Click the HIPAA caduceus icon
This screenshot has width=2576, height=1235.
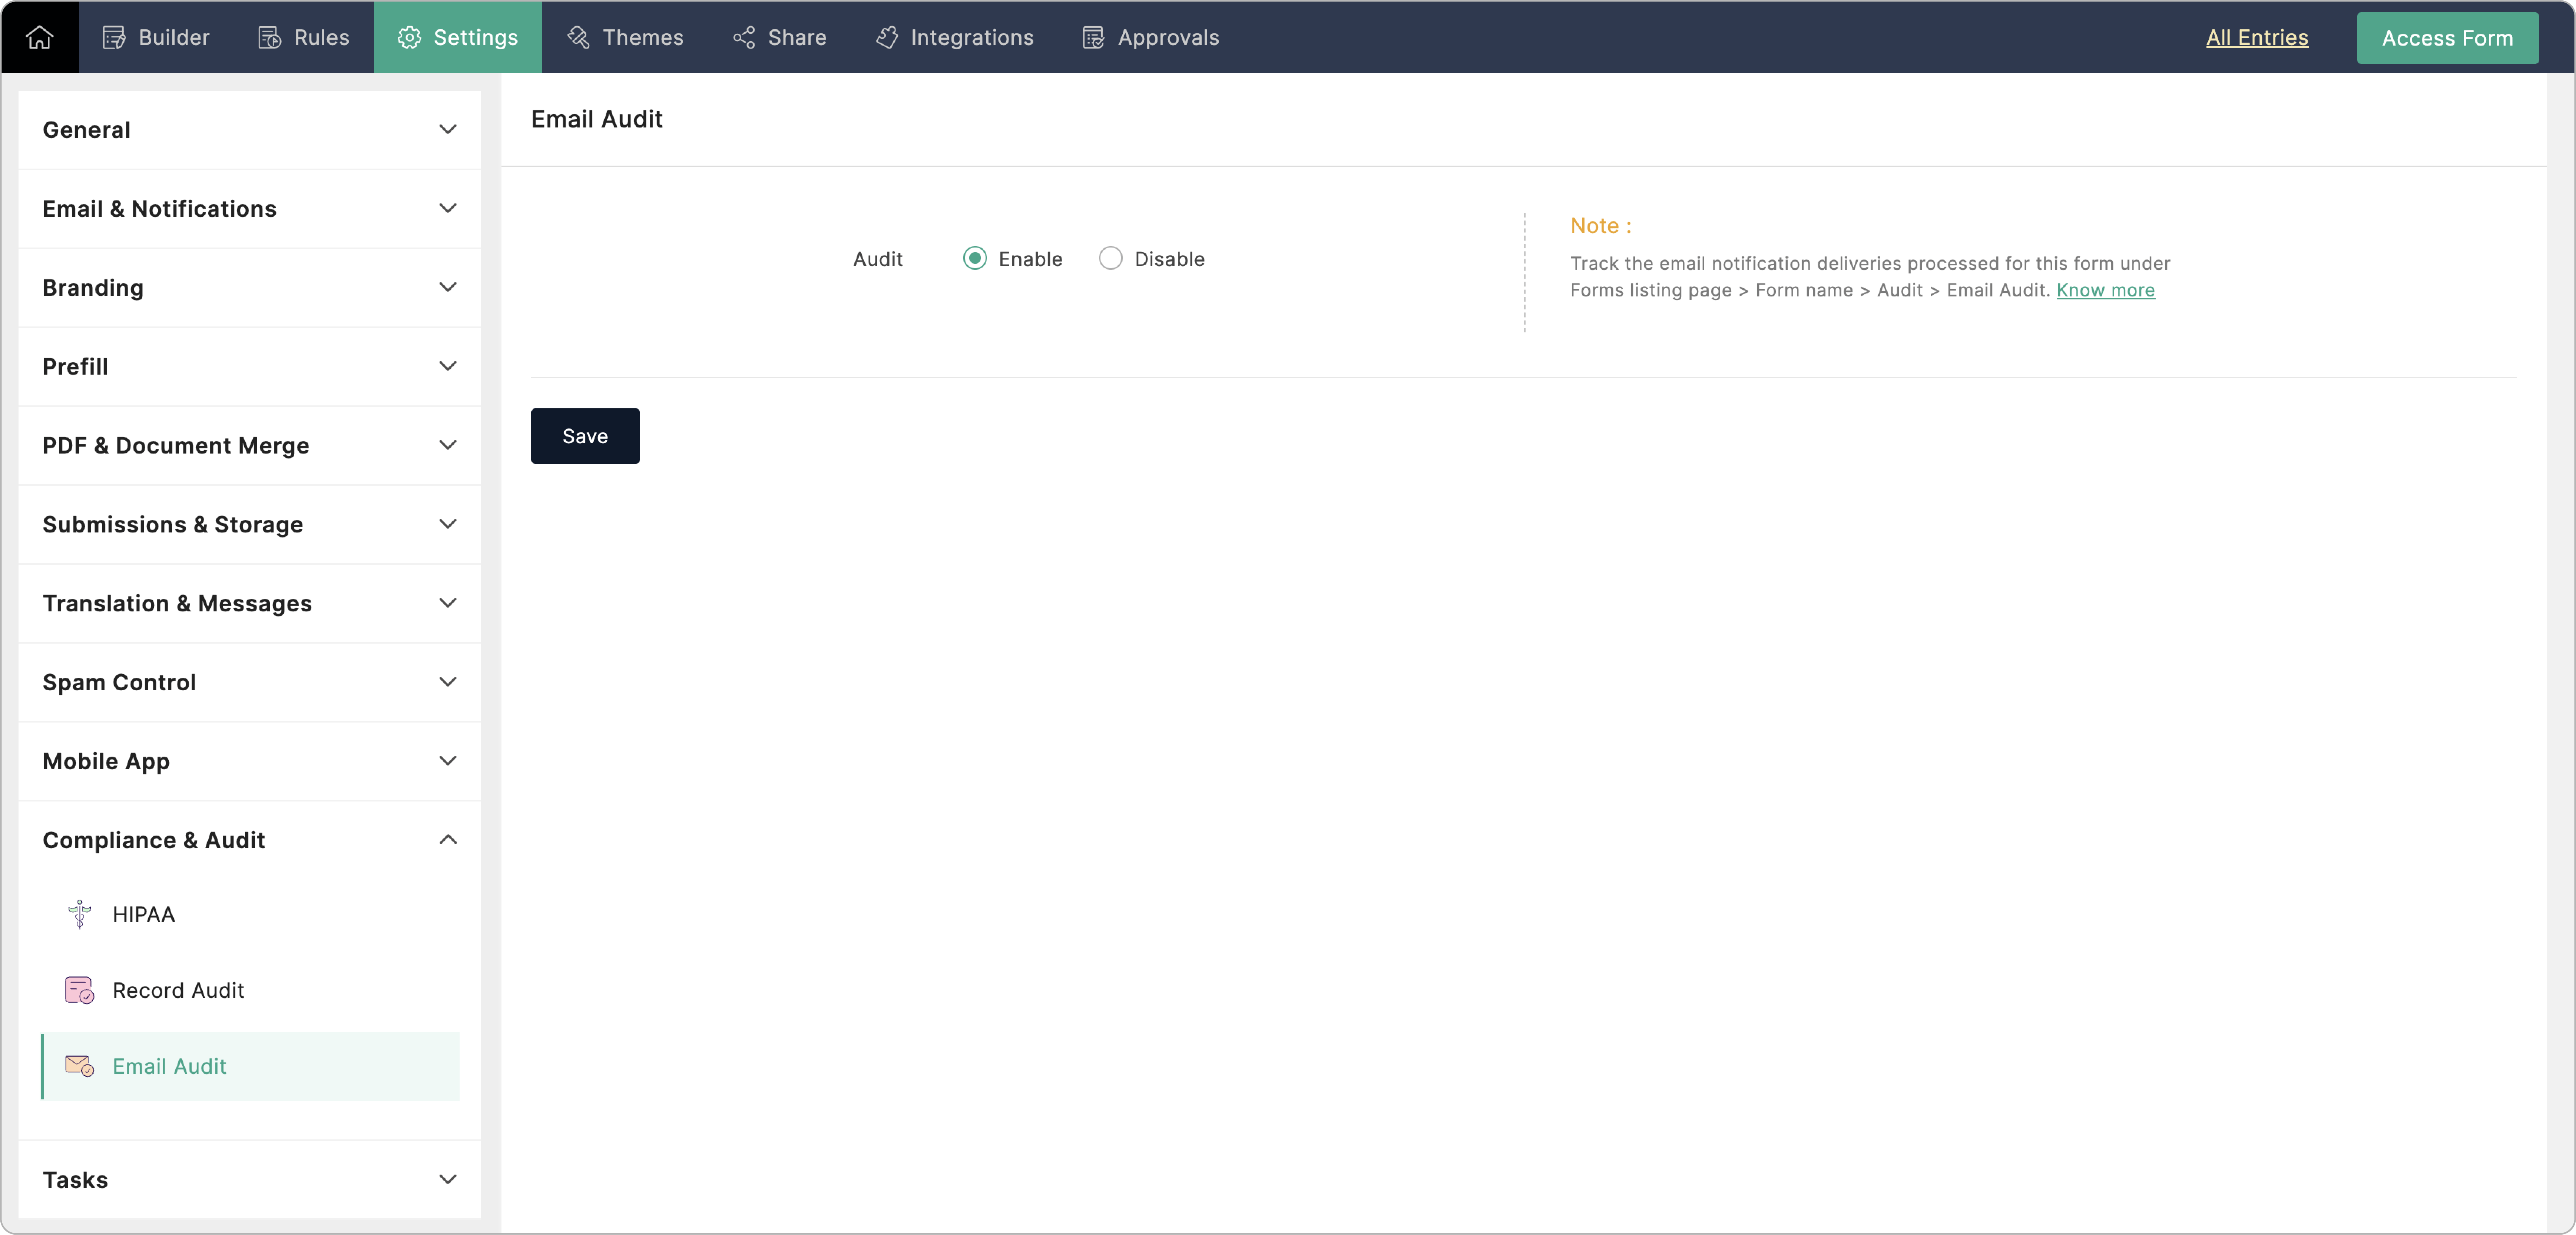point(79,914)
